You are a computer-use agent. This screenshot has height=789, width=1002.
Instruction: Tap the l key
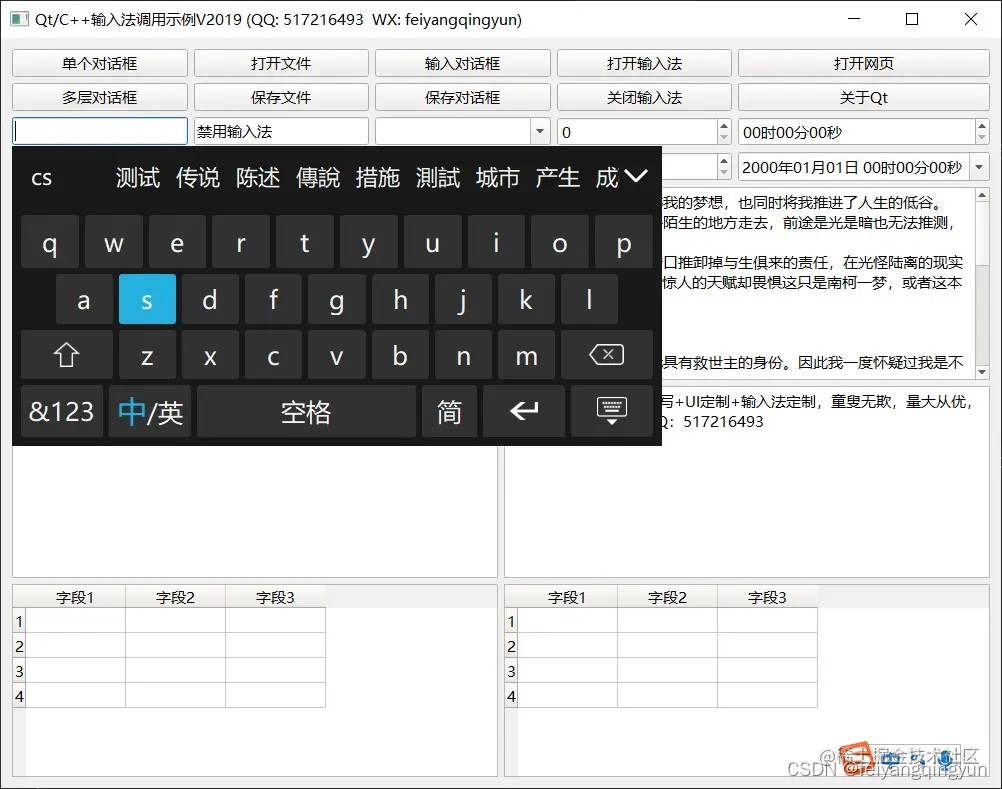[x=589, y=299]
